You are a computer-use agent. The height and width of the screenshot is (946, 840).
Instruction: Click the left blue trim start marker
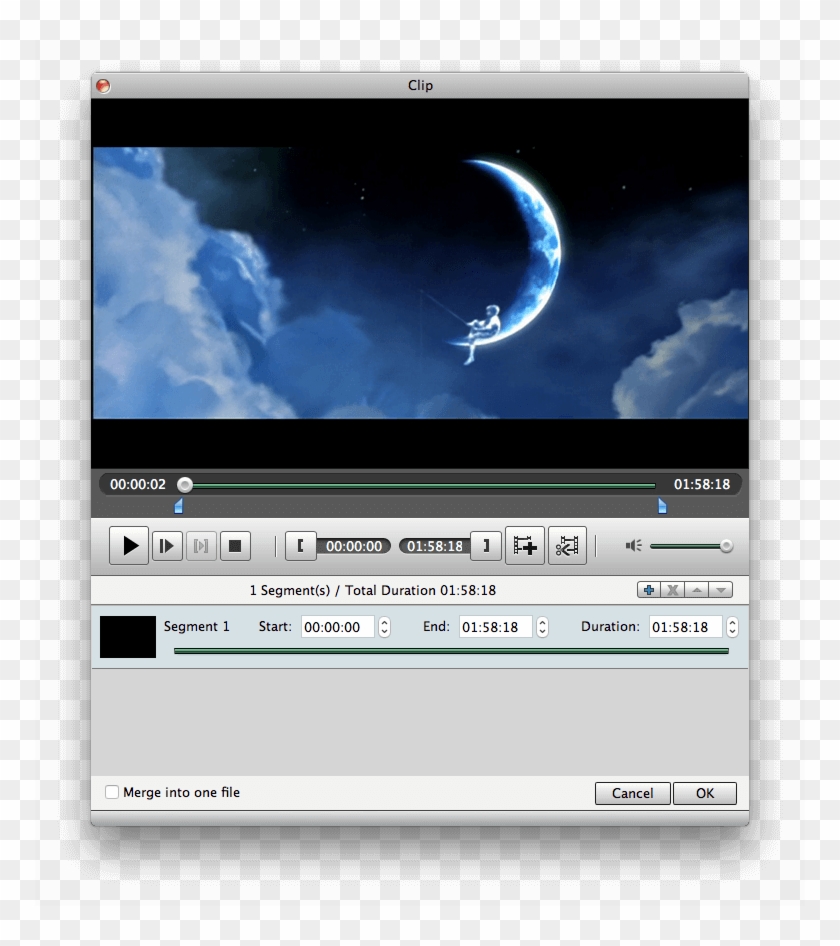(178, 506)
